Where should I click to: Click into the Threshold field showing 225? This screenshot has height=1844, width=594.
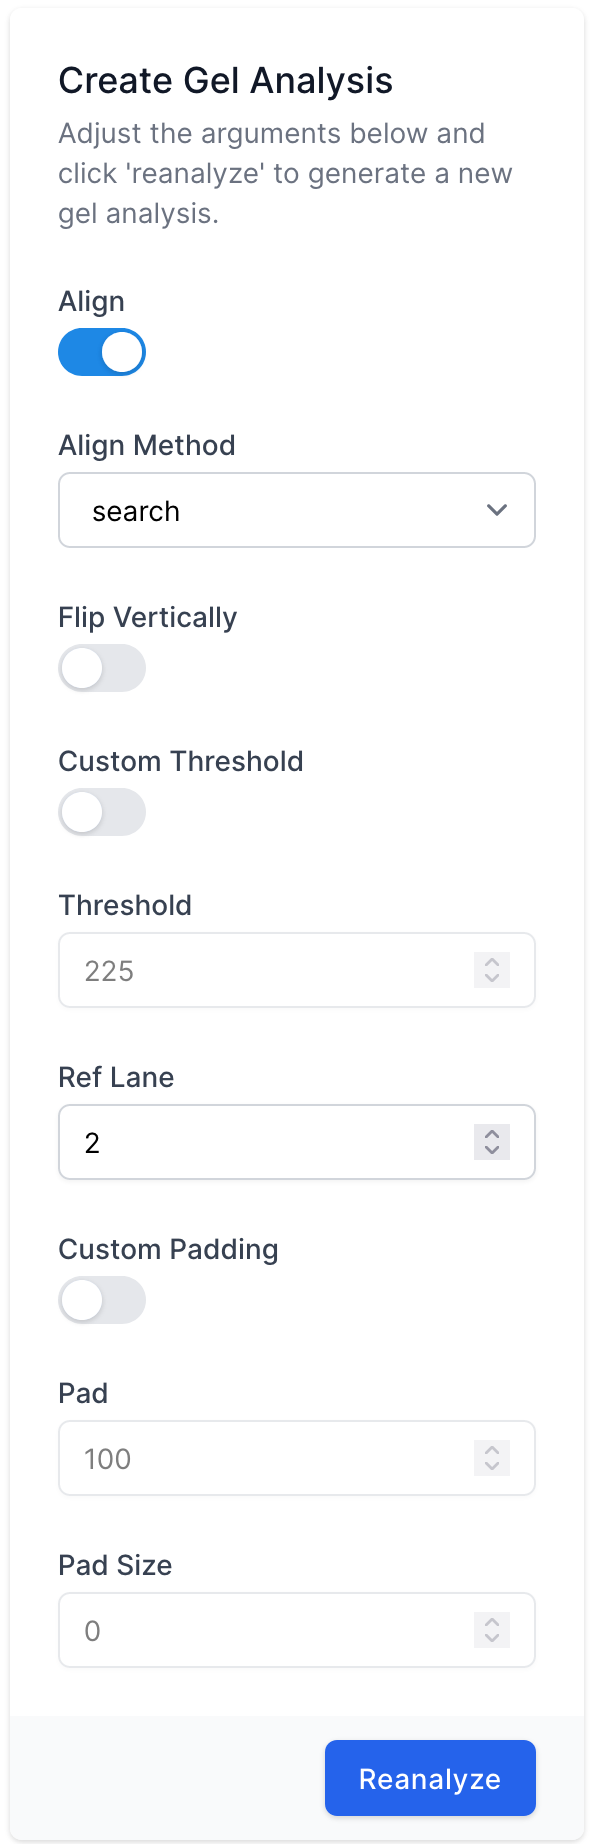click(297, 970)
